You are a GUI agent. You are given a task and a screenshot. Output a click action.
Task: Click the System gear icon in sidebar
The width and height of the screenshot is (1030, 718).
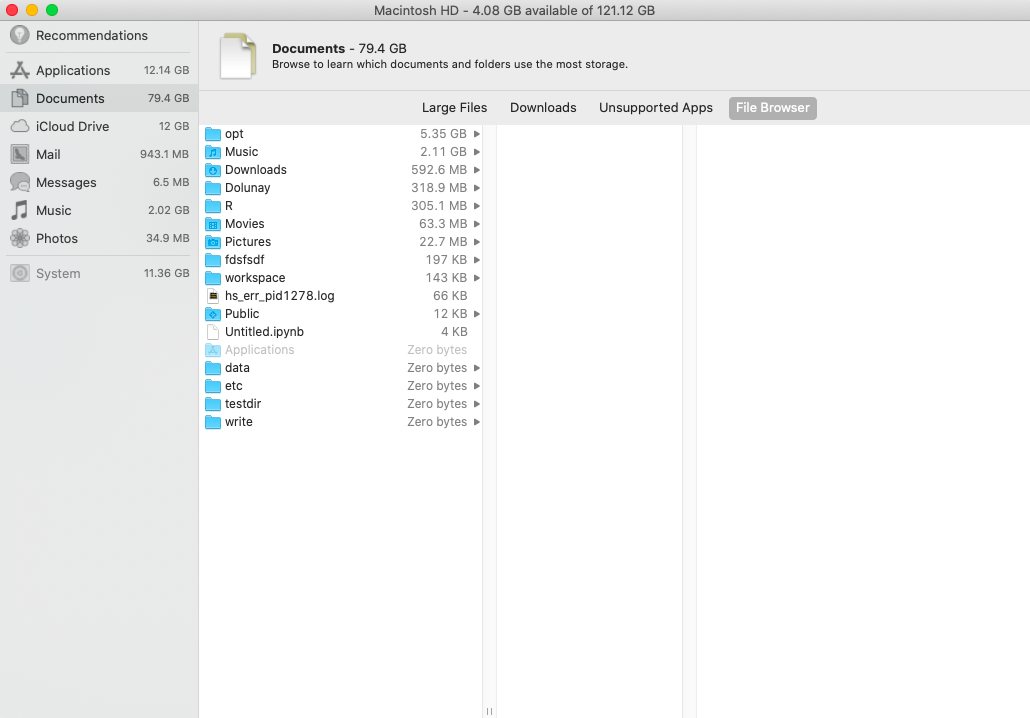click(x=20, y=273)
